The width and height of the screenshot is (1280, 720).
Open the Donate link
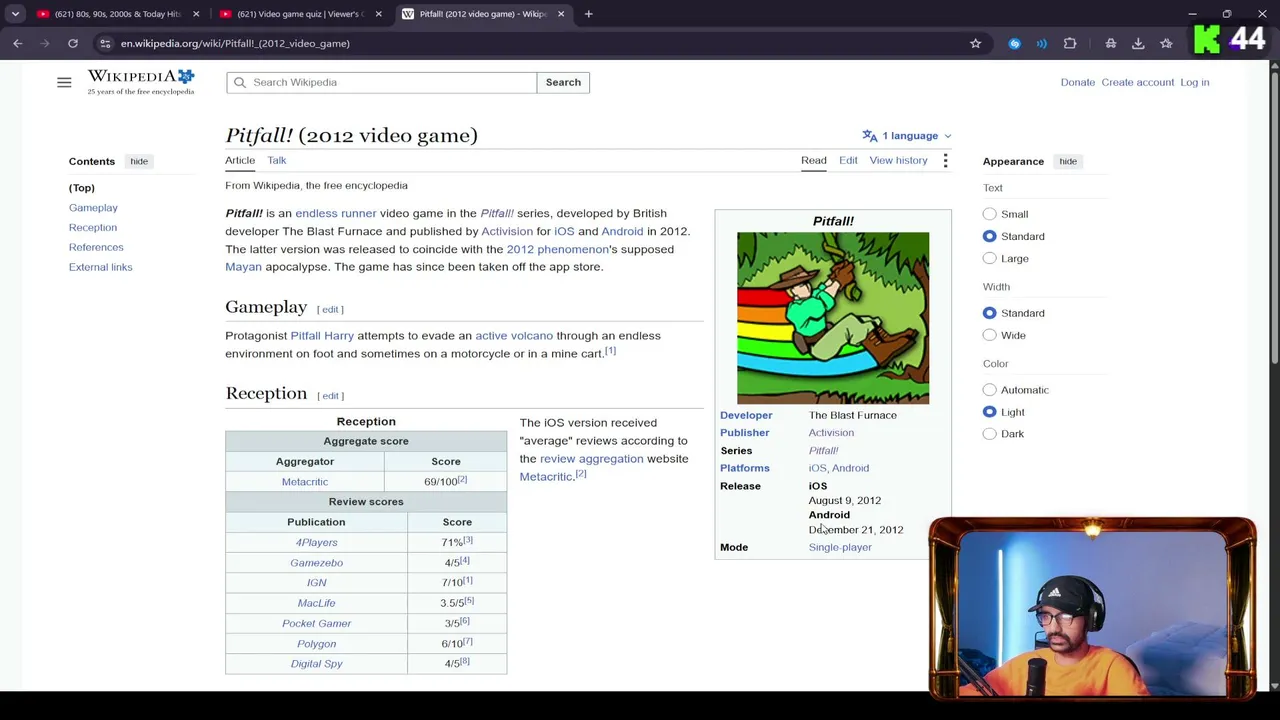(1077, 82)
